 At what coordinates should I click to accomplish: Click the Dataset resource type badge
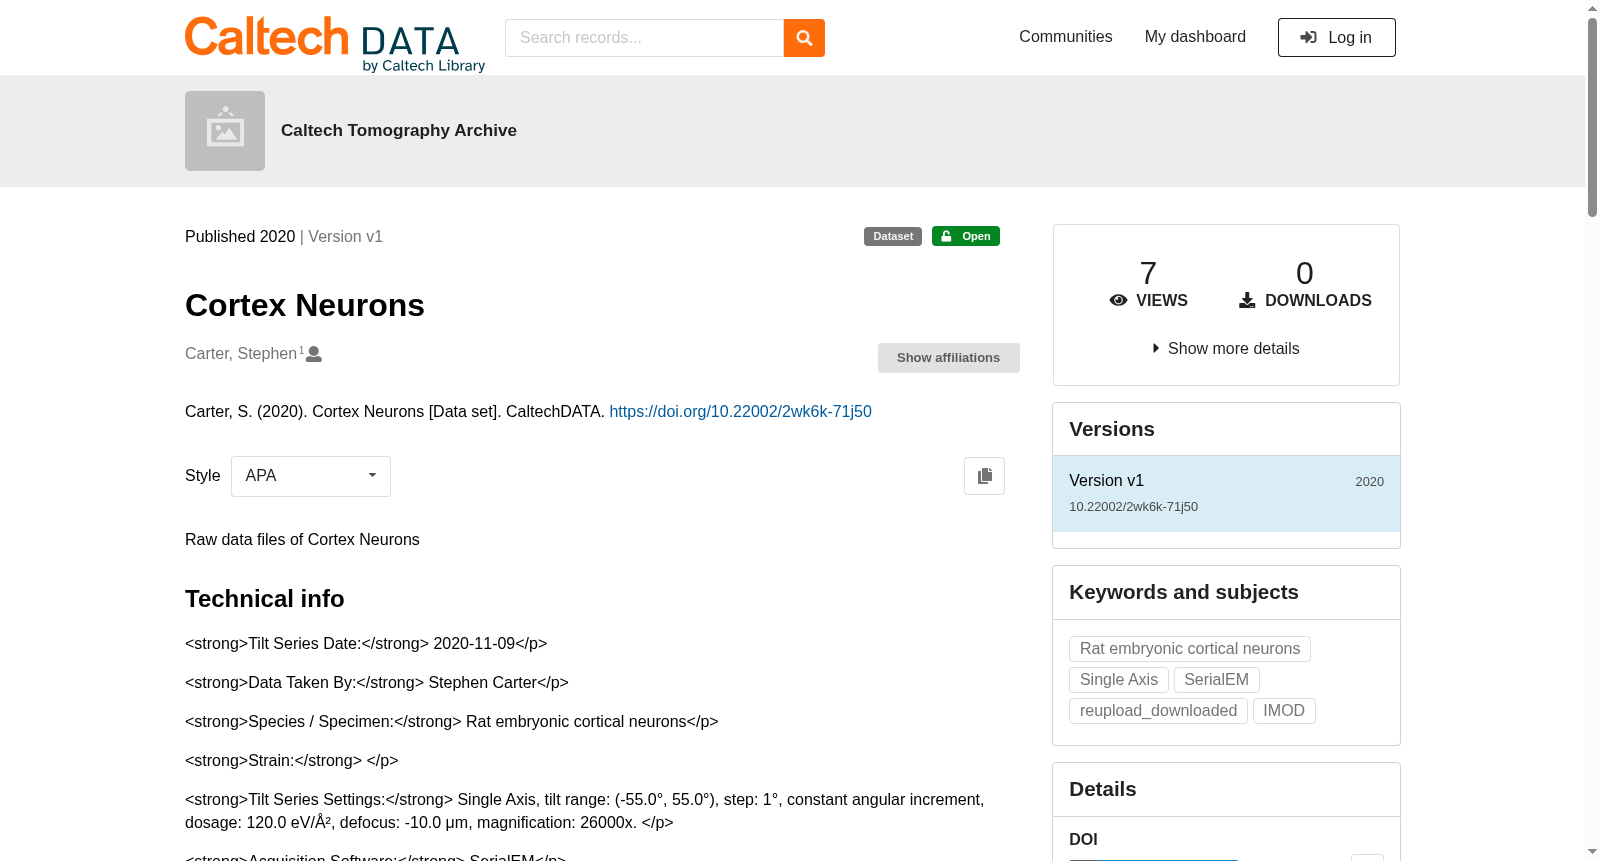pyautogui.click(x=893, y=236)
